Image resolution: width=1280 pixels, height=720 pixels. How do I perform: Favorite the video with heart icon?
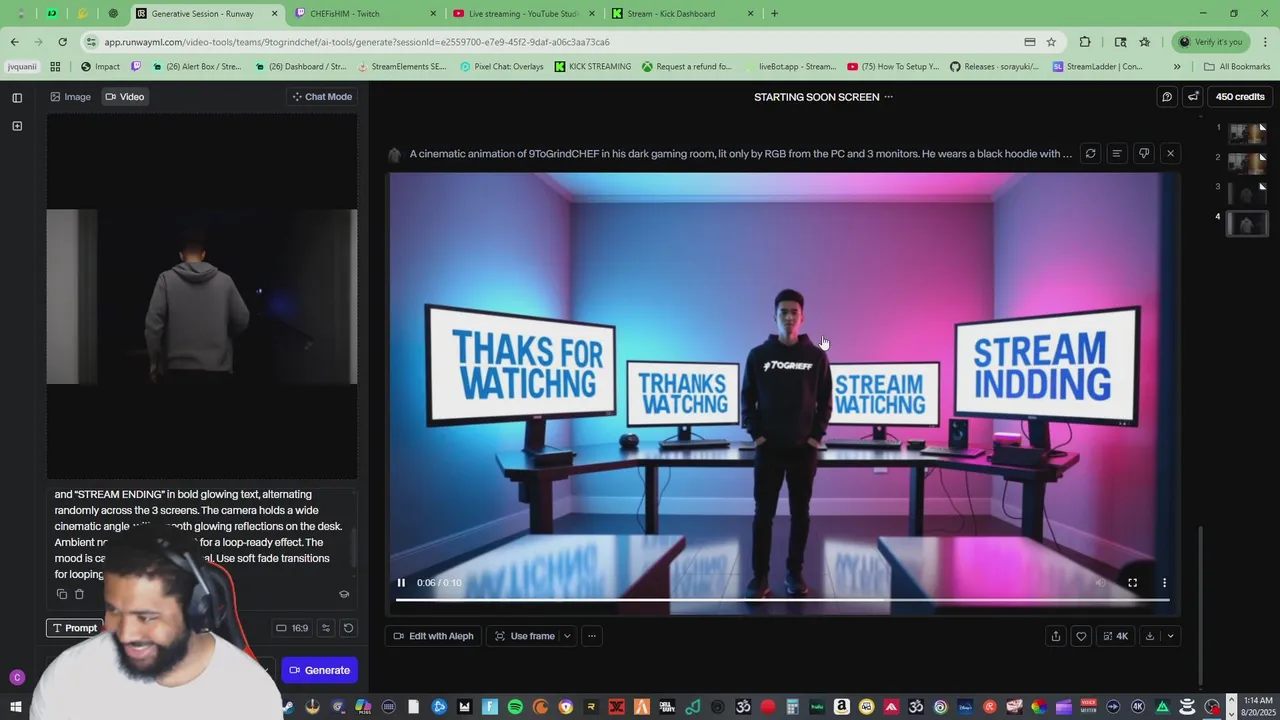[1081, 636]
